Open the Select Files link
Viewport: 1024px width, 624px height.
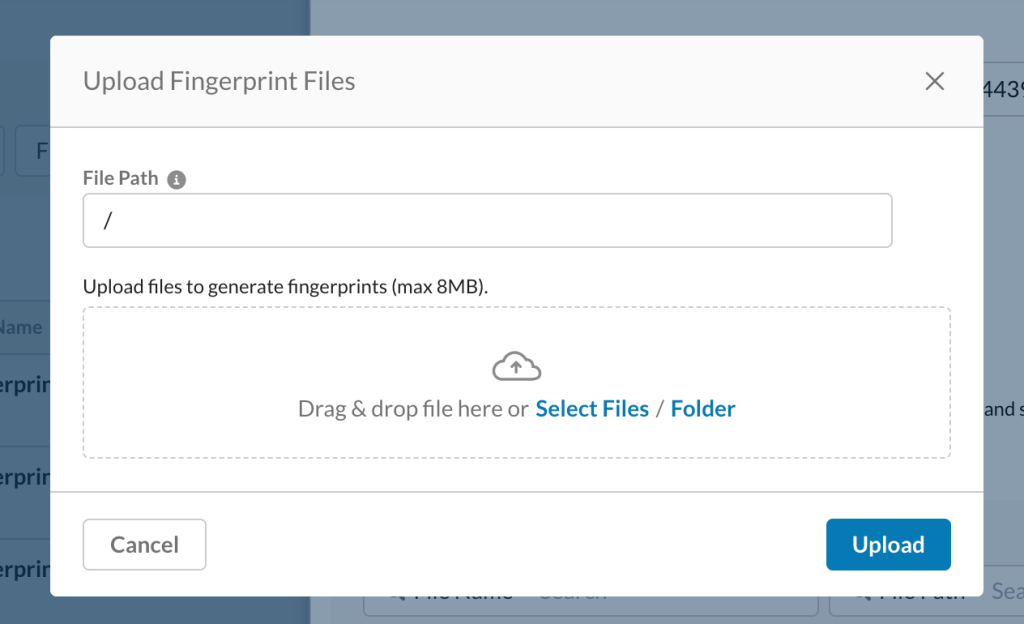592,409
